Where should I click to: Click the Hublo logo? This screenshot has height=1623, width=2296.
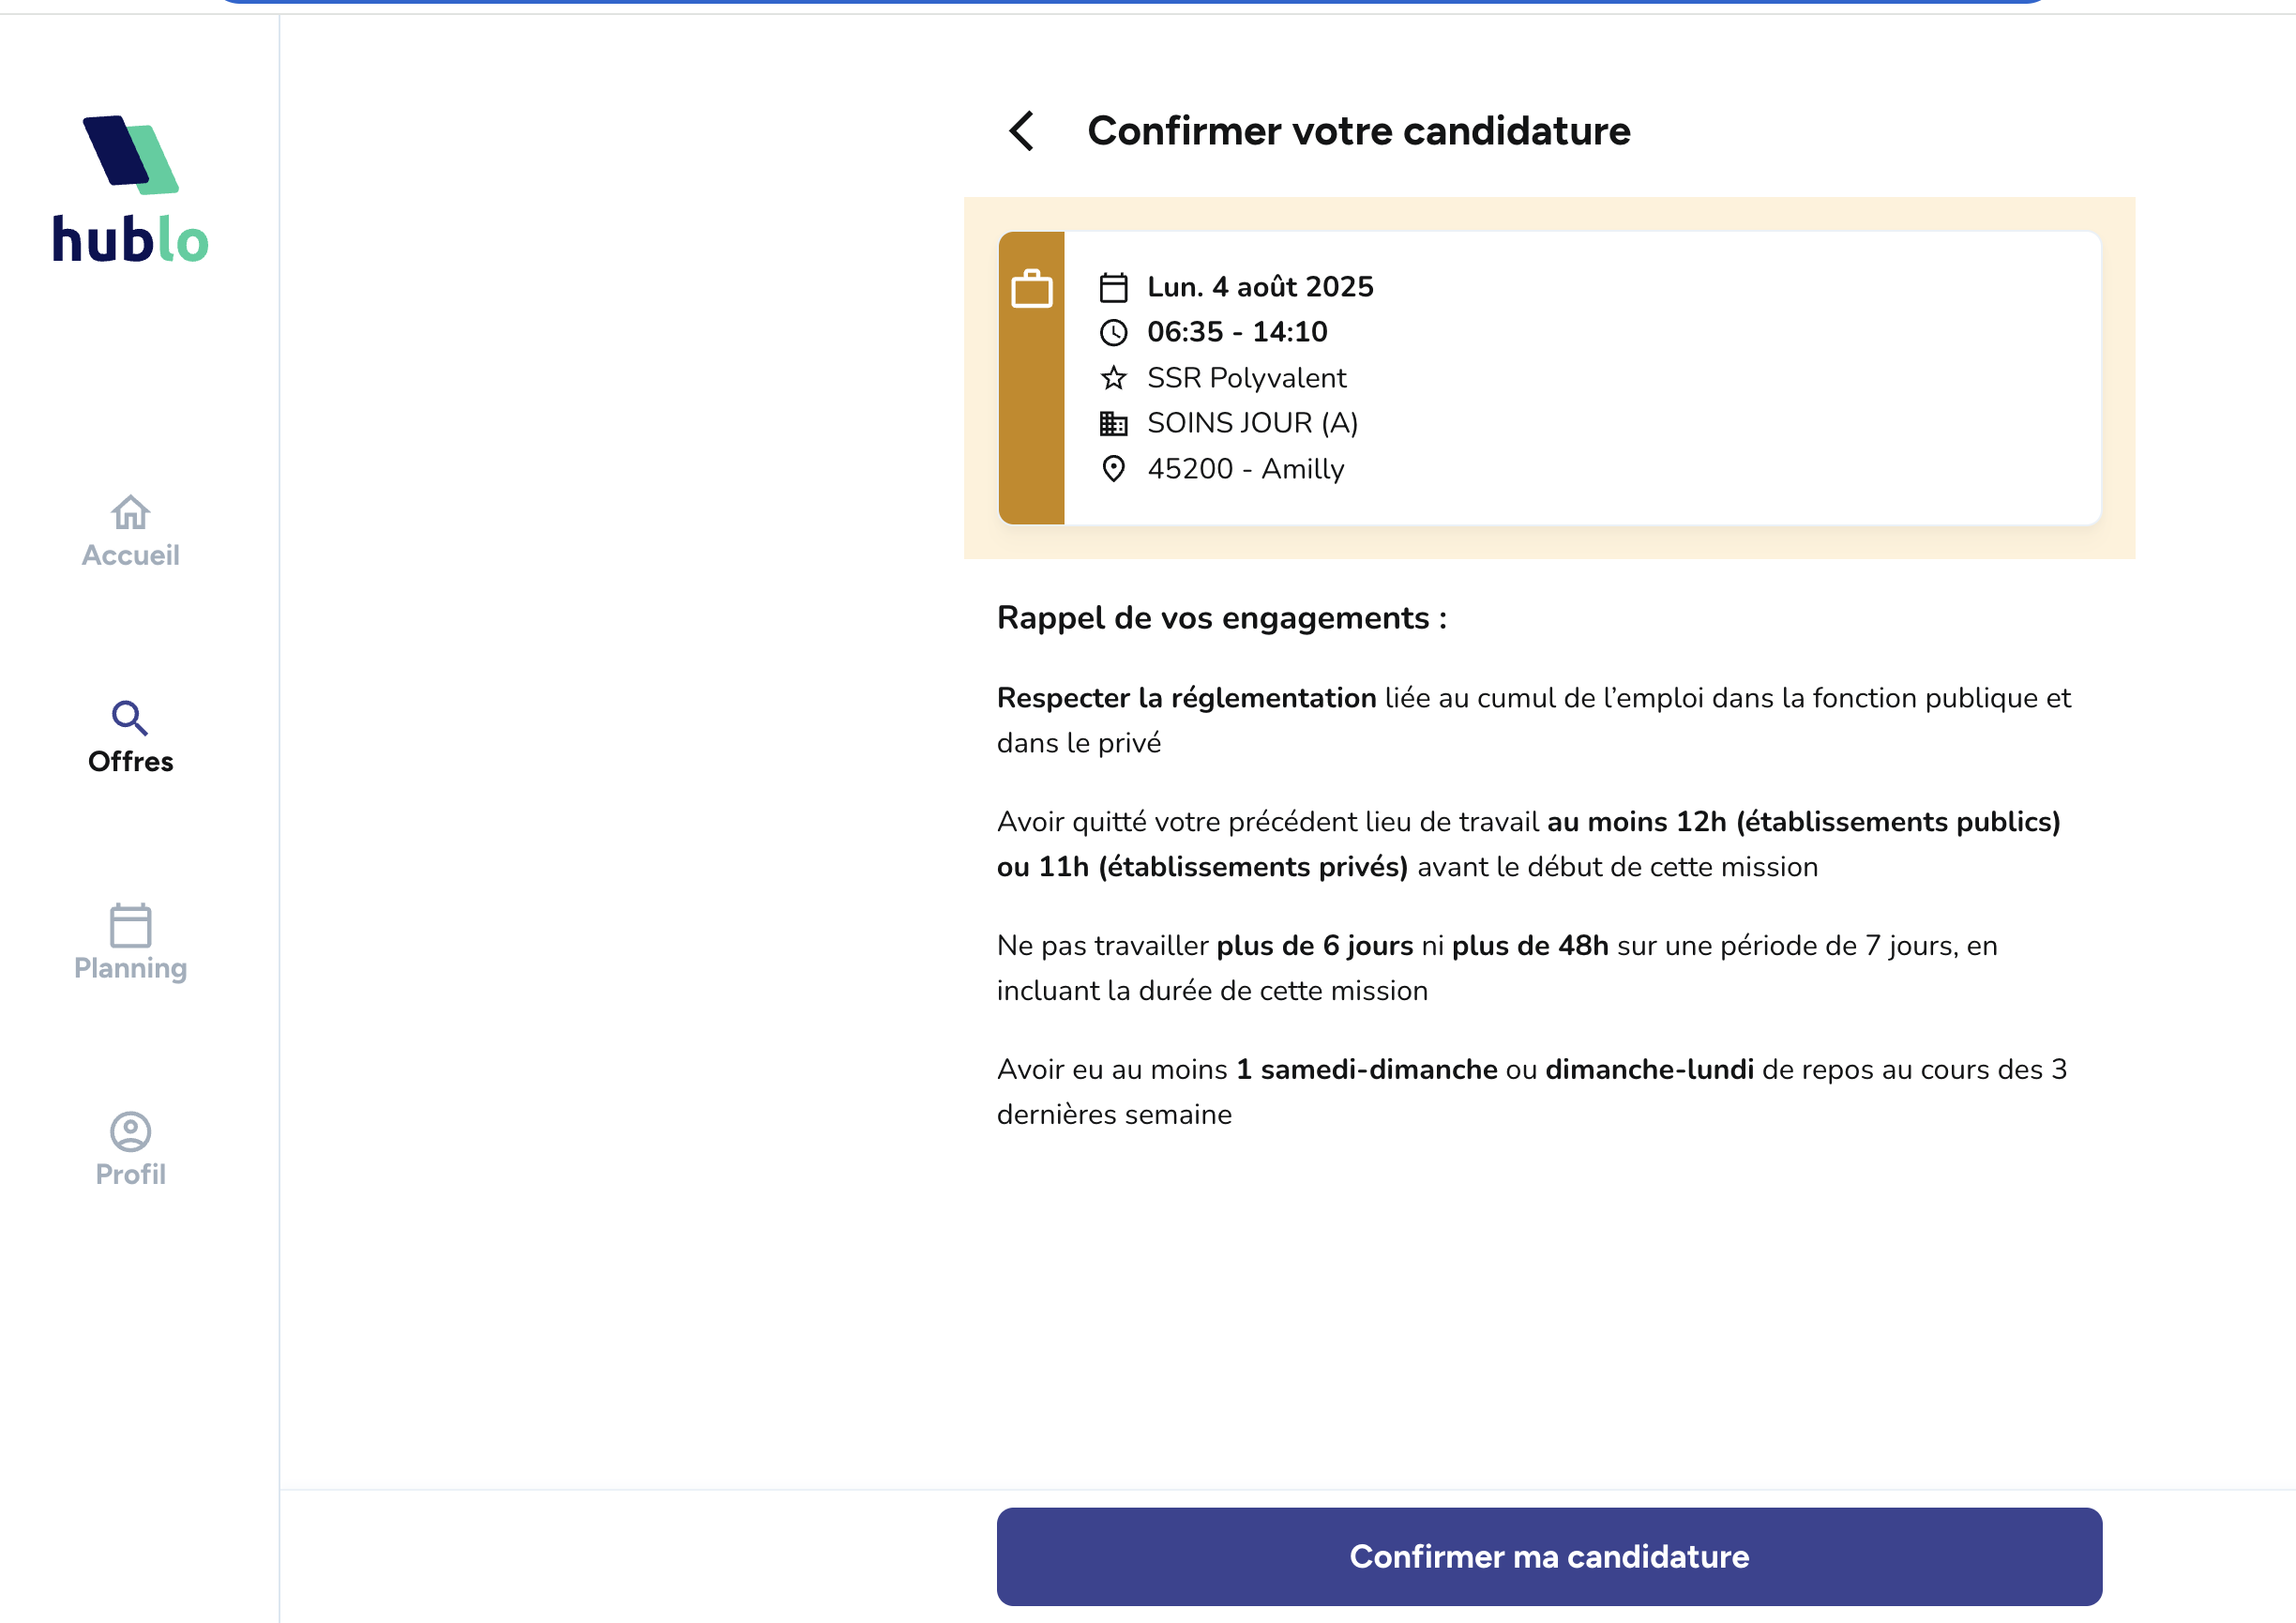pos(130,190)
